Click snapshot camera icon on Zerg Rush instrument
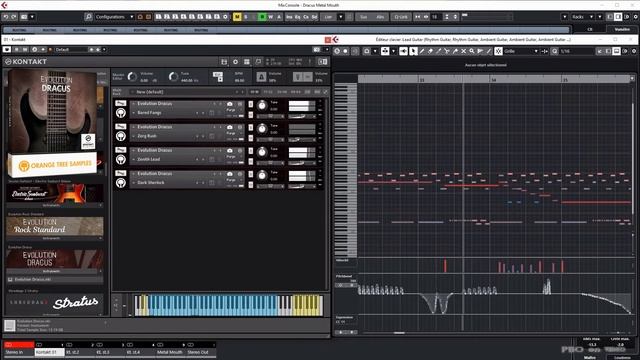 click(x=230, y=127)
